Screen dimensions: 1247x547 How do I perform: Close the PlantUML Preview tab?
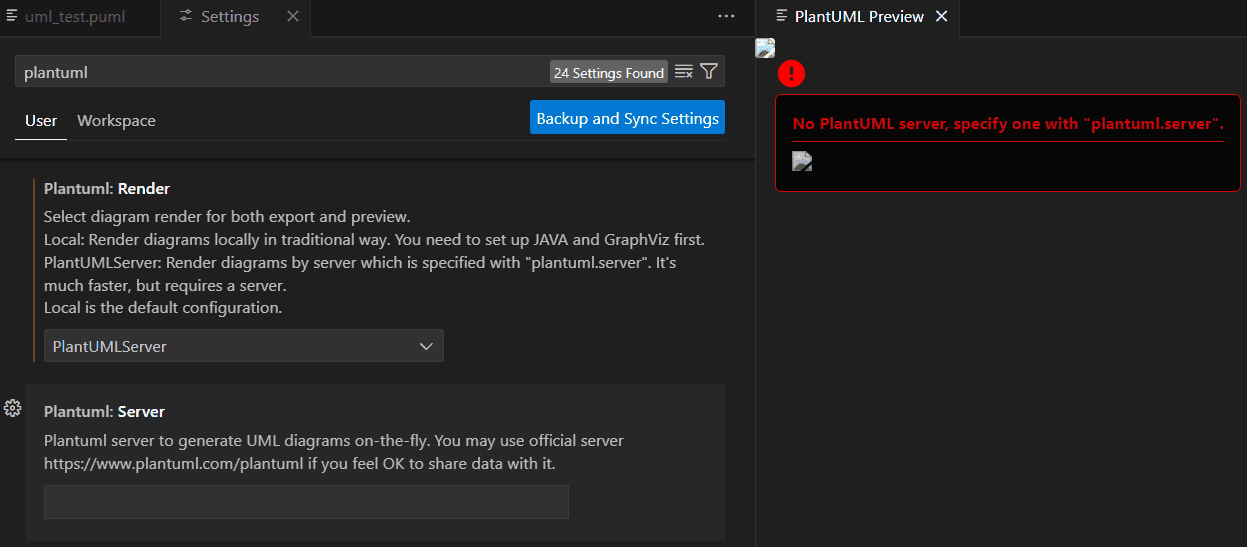(x=941, y=17)
